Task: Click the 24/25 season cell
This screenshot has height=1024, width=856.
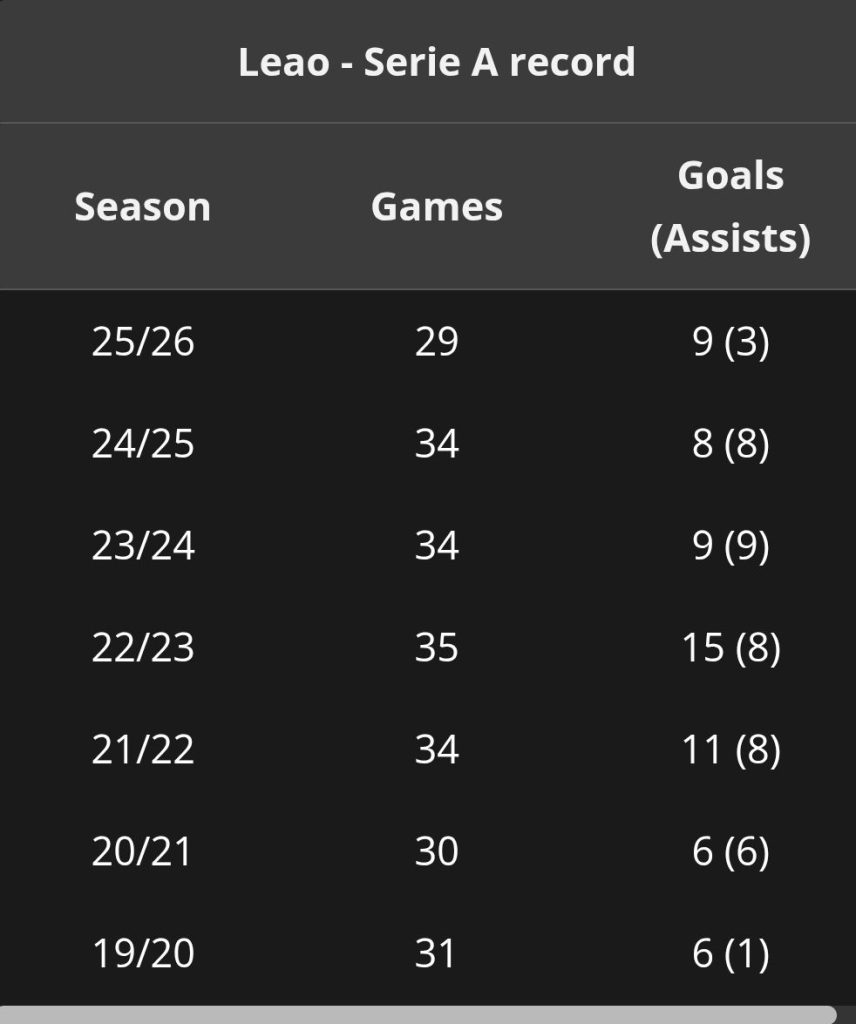Action: 142,443
